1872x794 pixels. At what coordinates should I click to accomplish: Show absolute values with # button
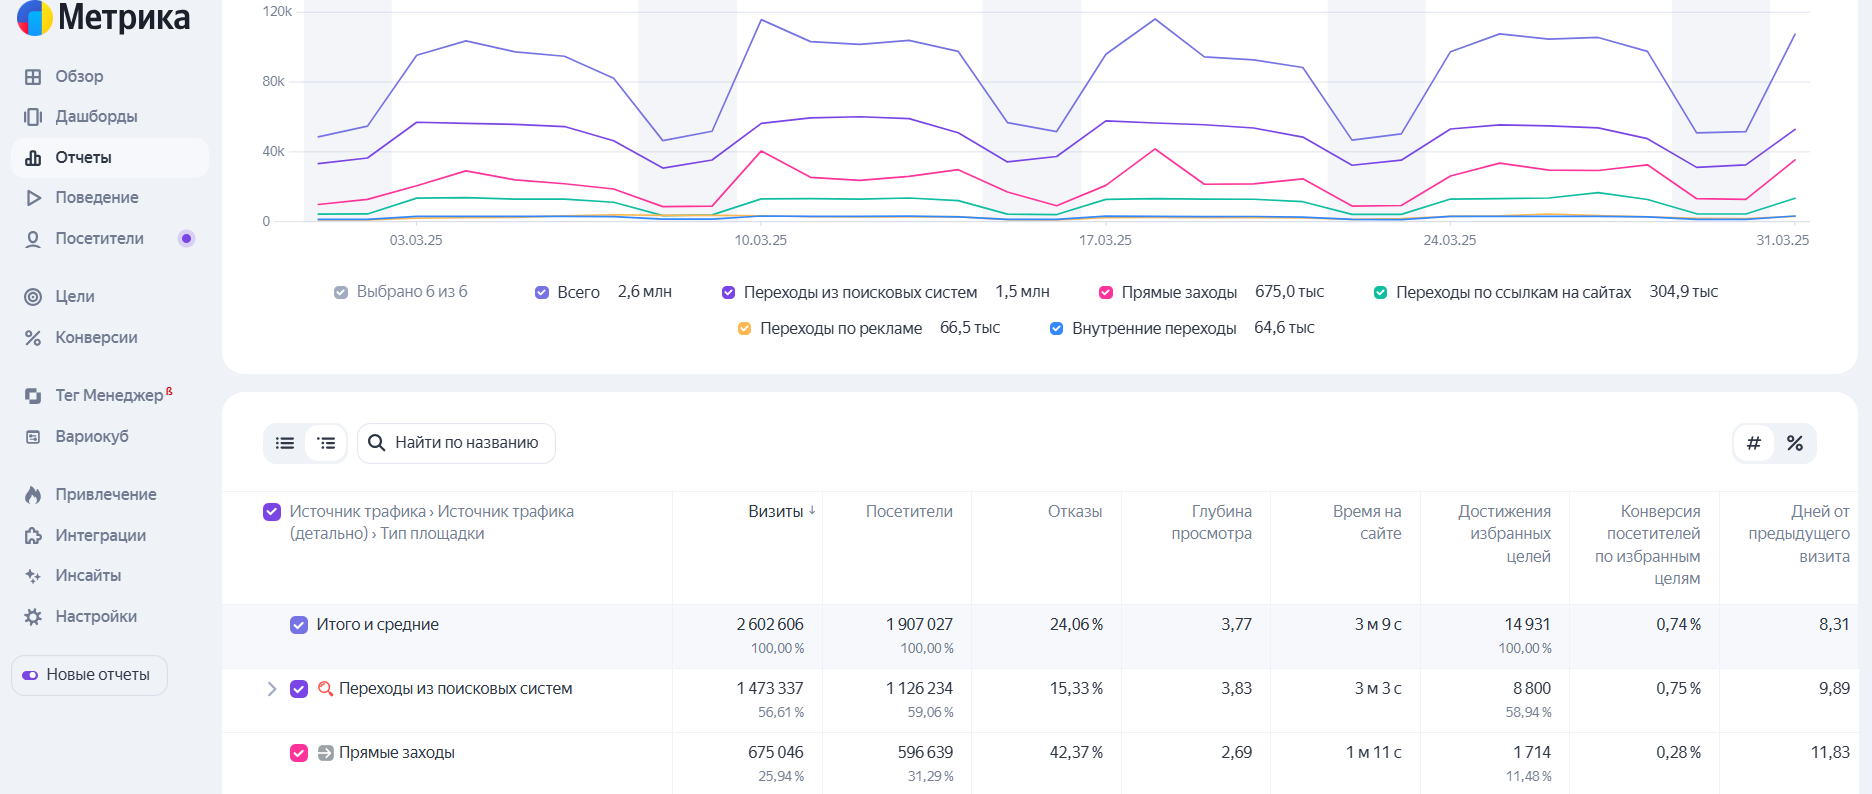pos(1754,443)
